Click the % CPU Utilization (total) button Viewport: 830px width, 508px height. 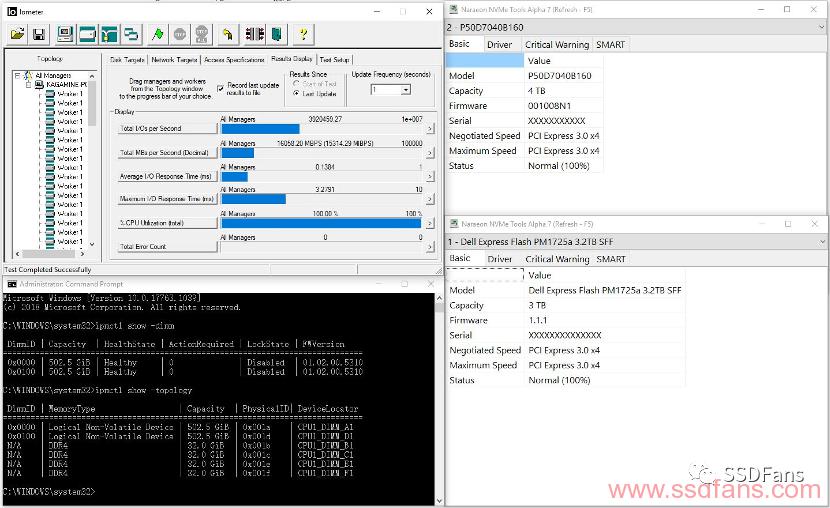tap(168, 223)
